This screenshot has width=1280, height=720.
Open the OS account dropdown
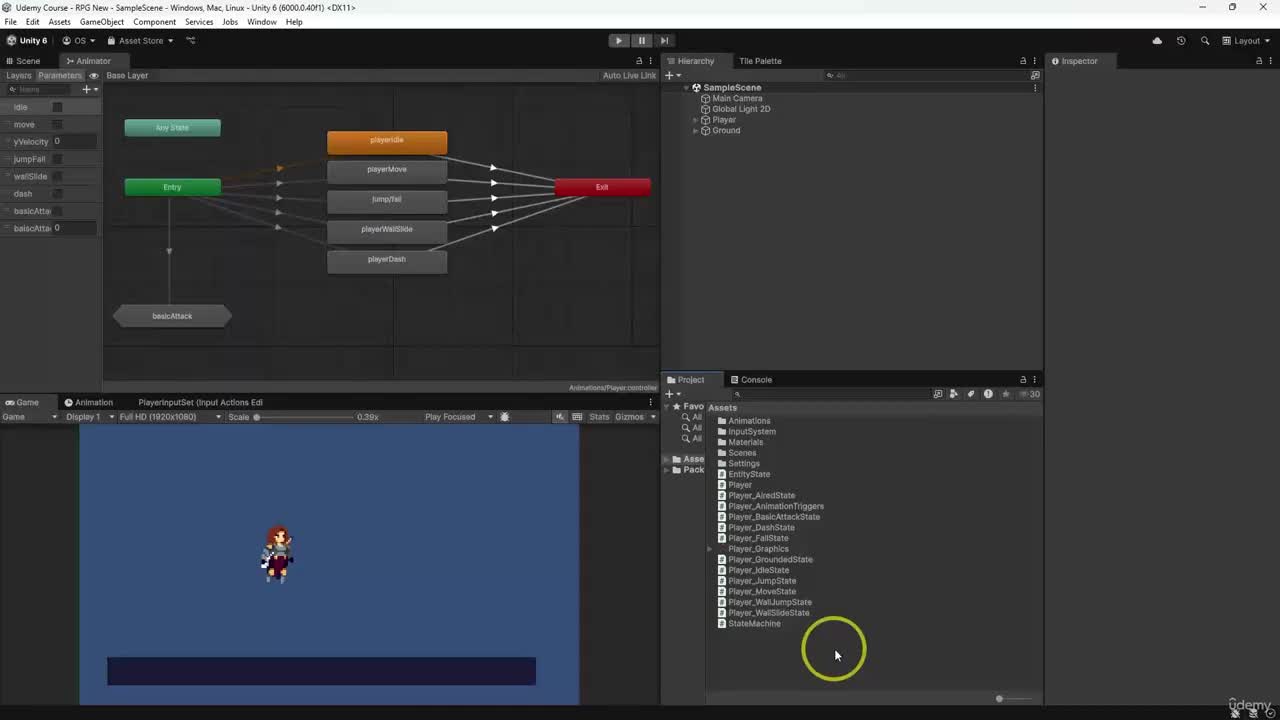79,41
